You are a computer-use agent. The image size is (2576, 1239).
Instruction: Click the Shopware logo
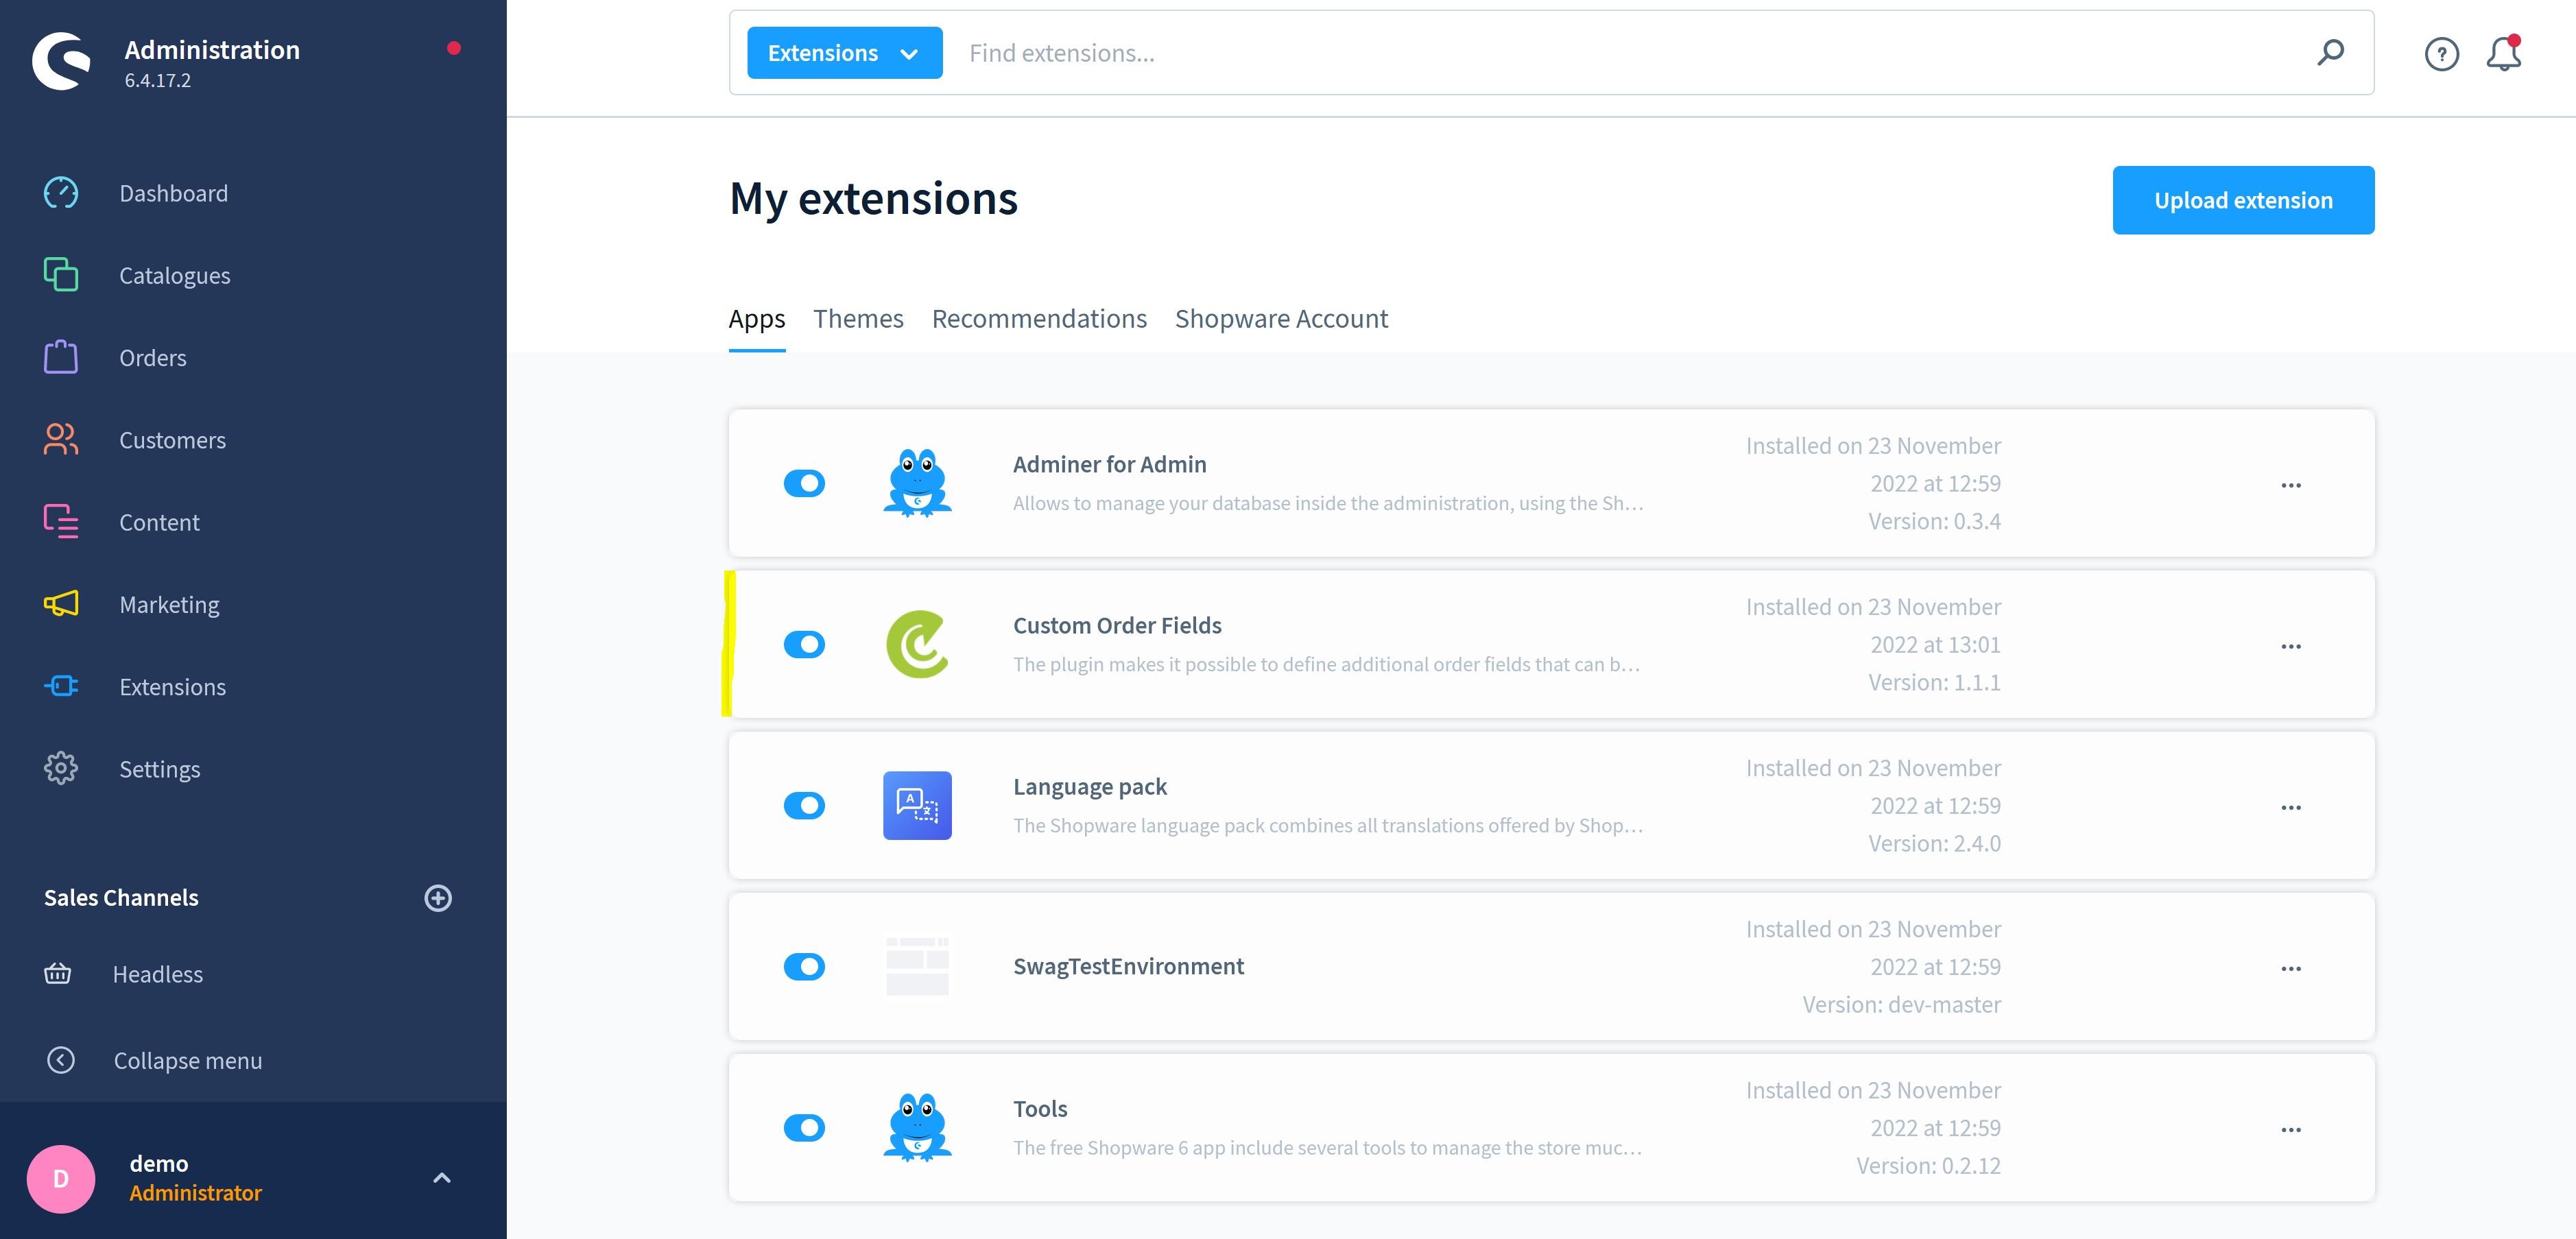[62, 61]
